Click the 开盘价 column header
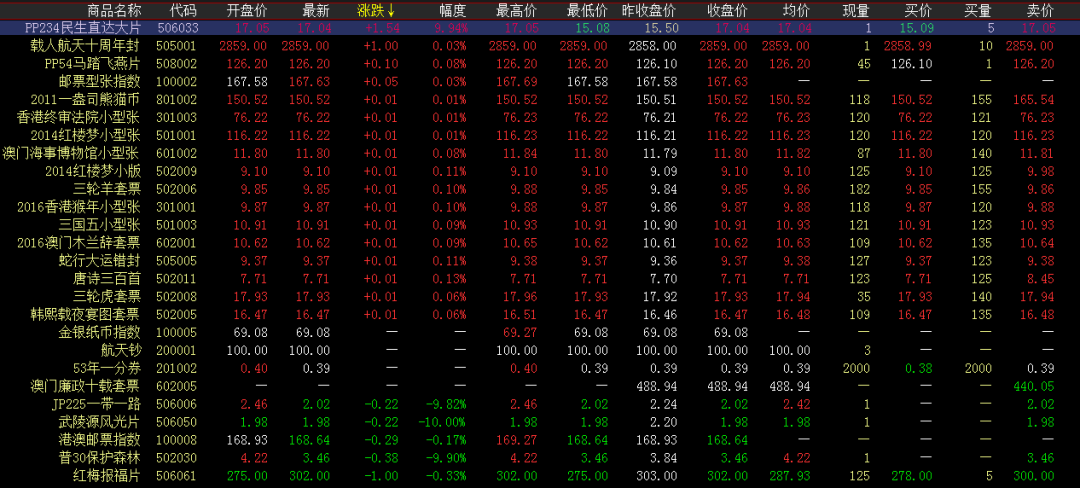This screenshot has width=1080, height=488. point(246,10)
